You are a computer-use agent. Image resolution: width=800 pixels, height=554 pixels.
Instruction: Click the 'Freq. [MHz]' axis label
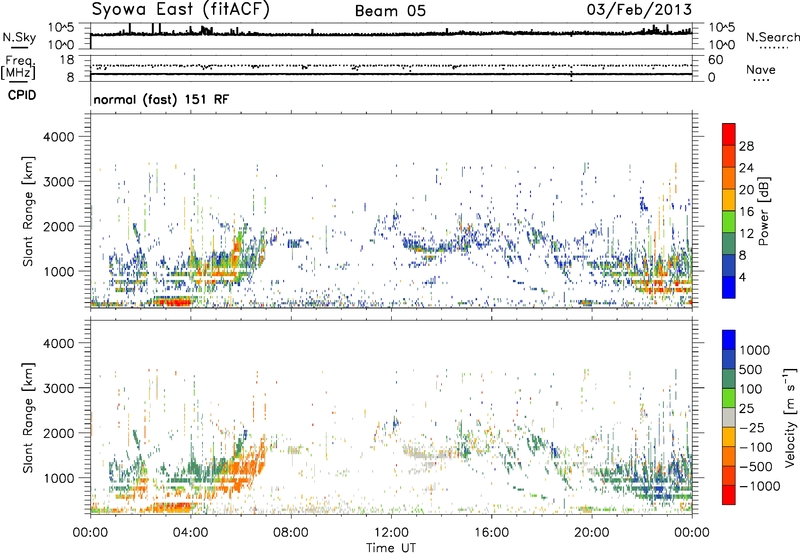click(18, 67)
